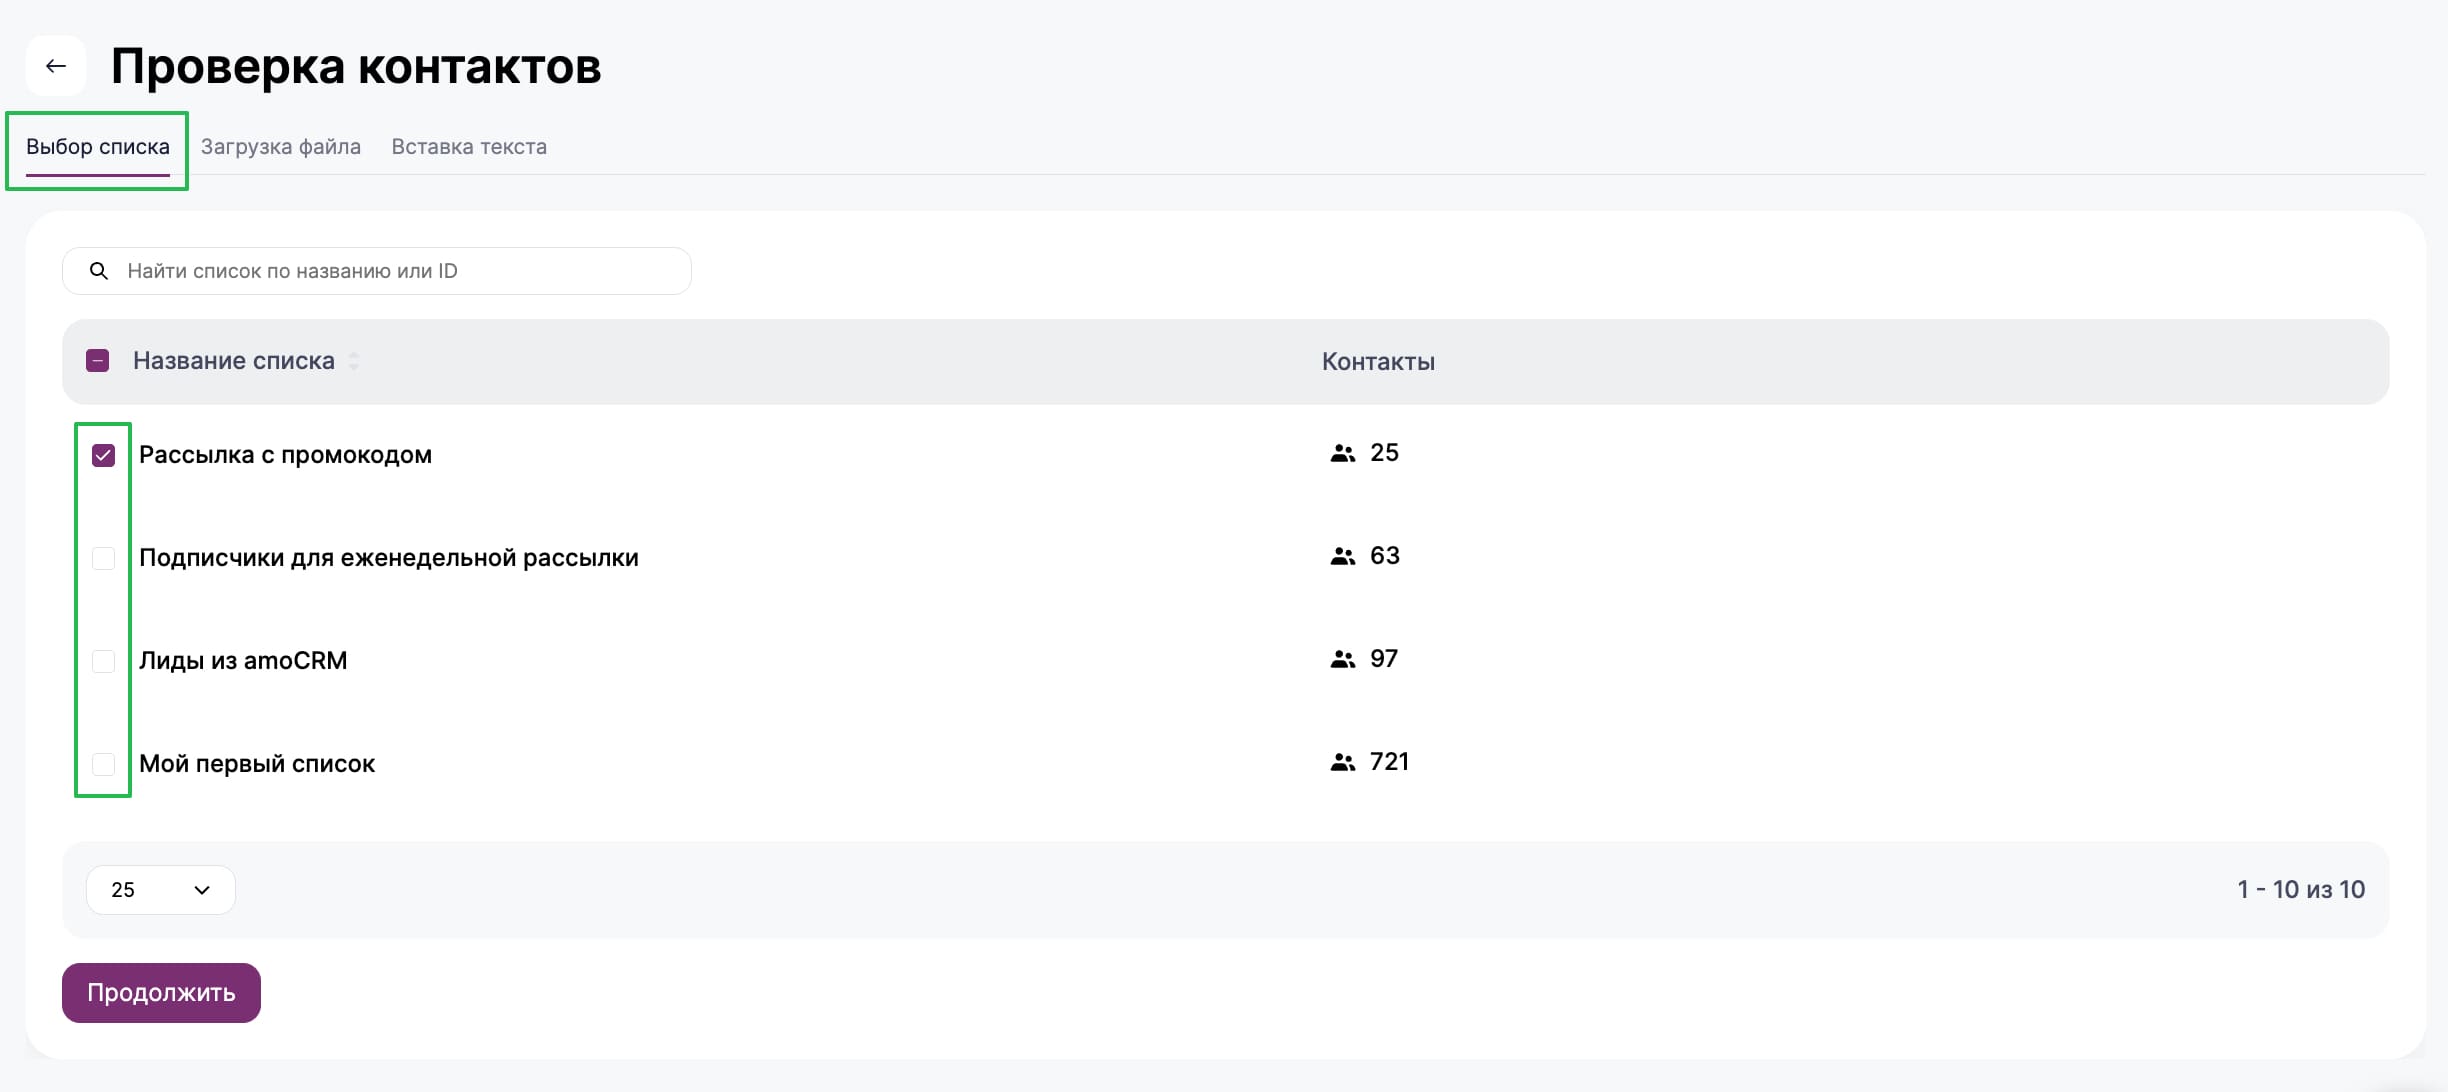Screen dimensions: 2448x1092
Task: Open the Вставка текста tab
Action: (468, 147)
